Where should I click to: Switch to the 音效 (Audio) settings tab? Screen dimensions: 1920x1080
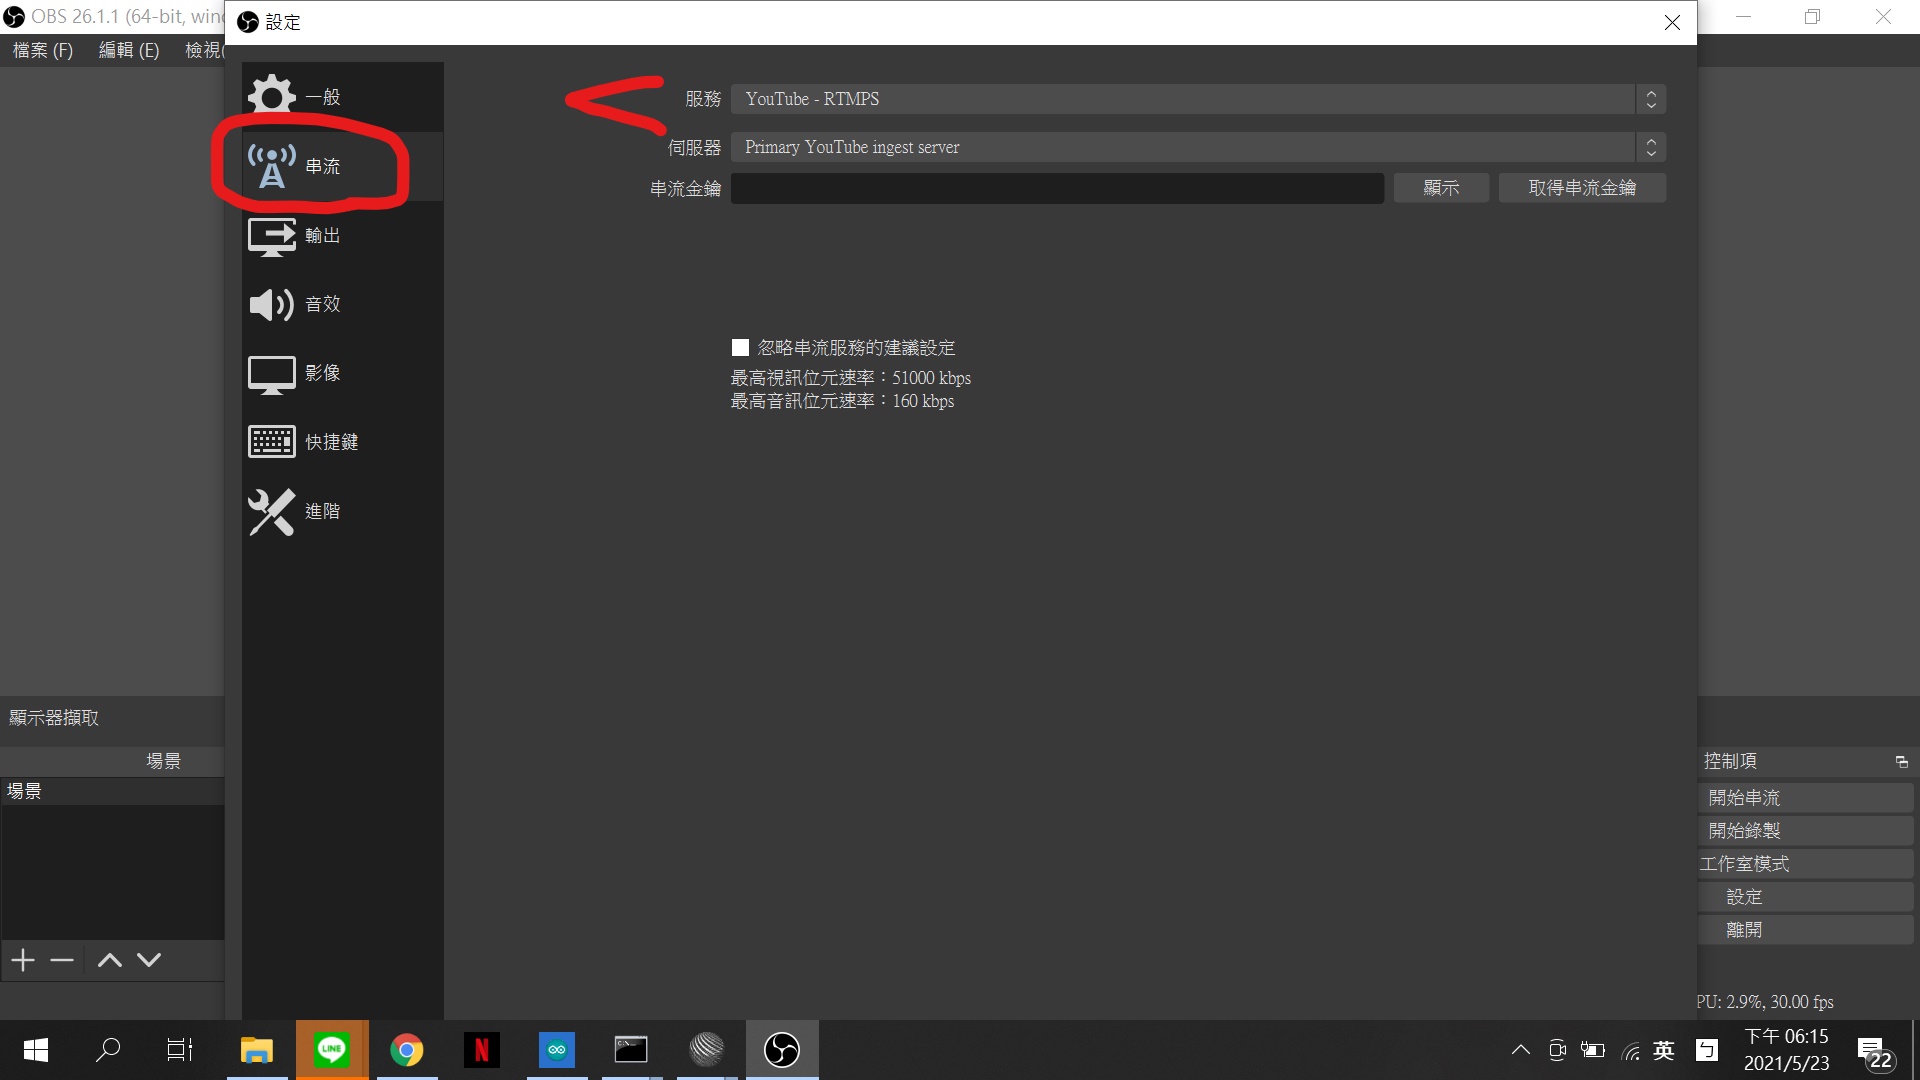pyautogui.click(x=342, y=304)
